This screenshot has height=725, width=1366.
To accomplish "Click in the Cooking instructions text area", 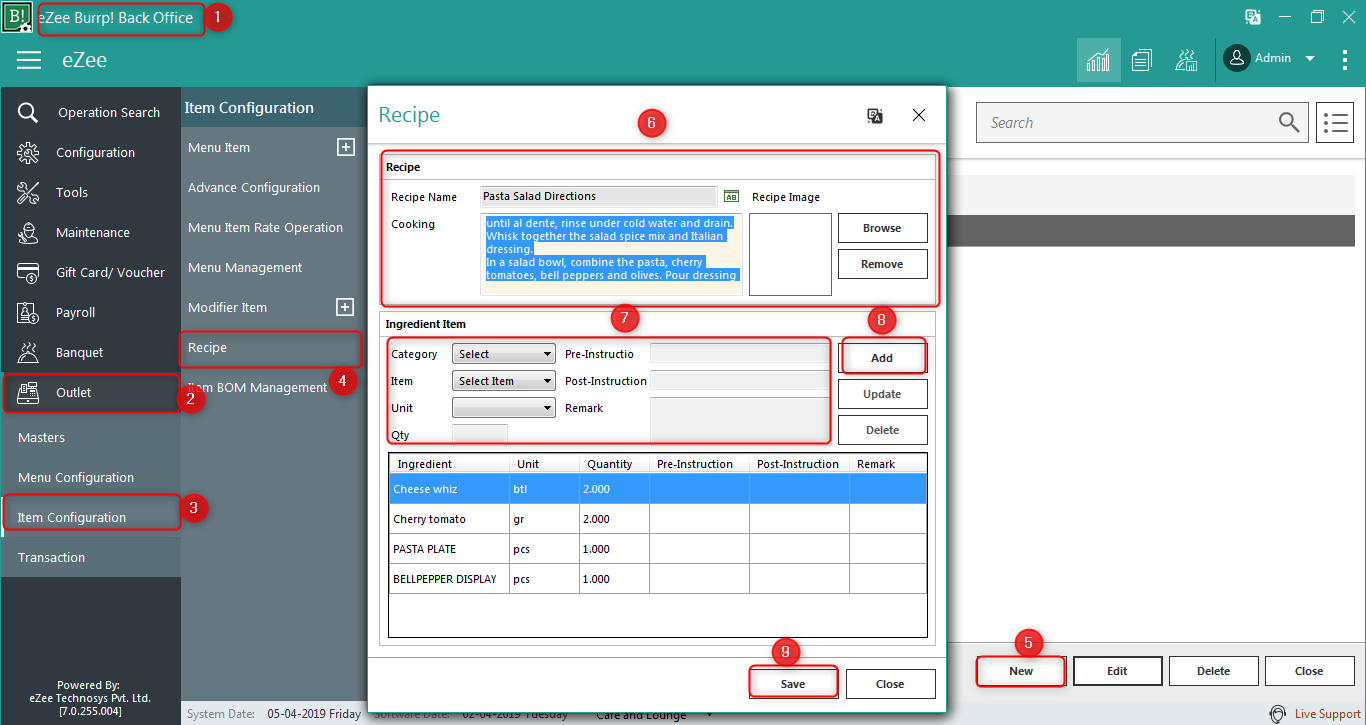I will pyautogui.click(x=611, y=254).
